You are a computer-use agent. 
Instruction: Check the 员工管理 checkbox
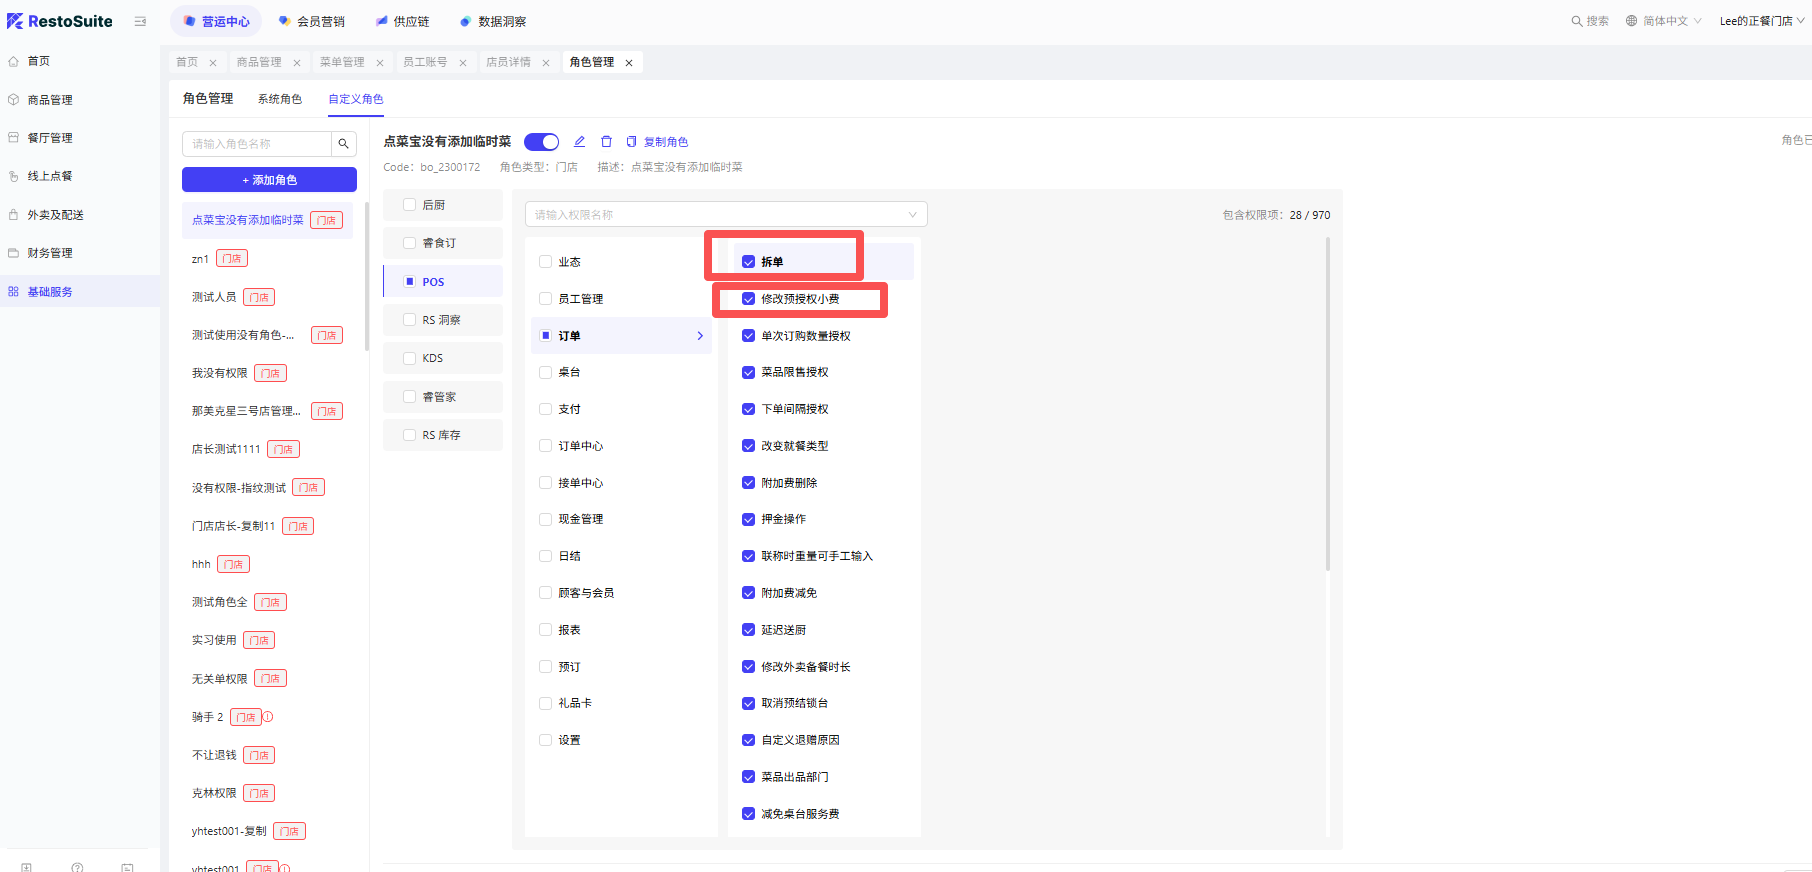tap(545, 299)
